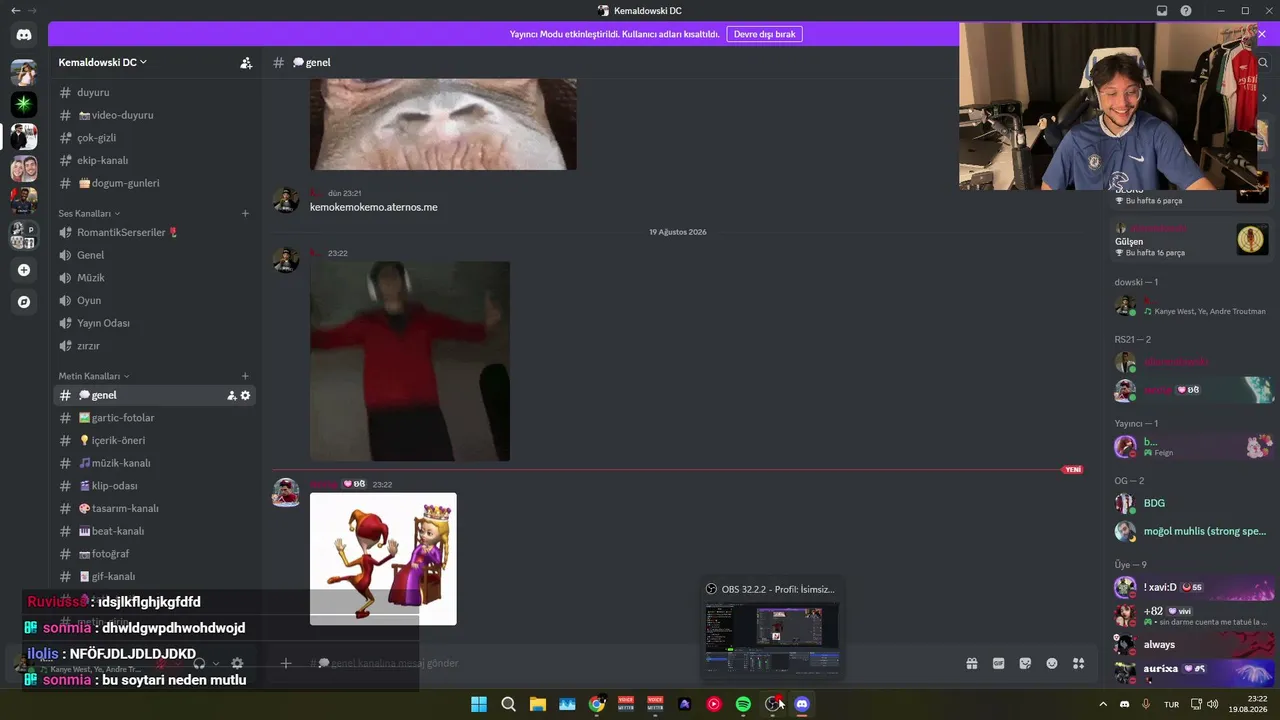Join the zırzır voice channel
This screenshot has width=1280, height=720.
(155, 346)
